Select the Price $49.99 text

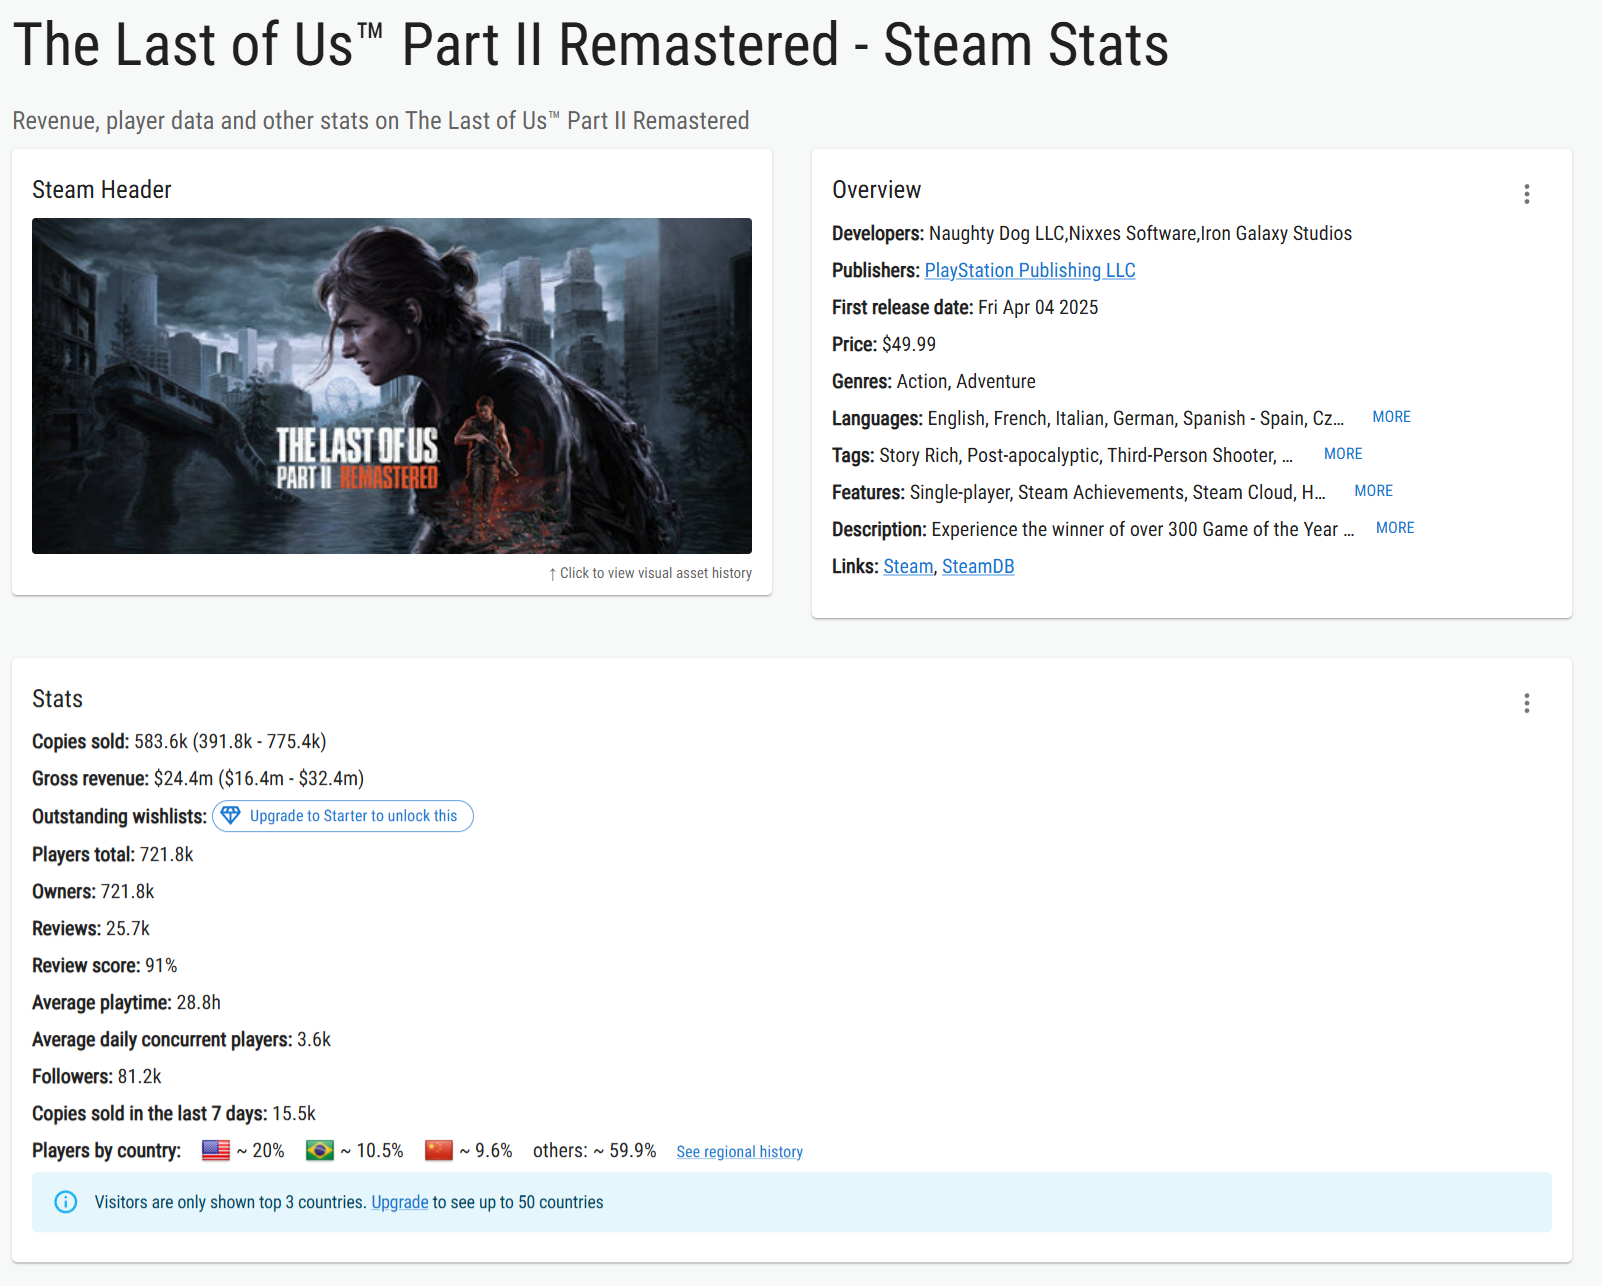(909, 344)
